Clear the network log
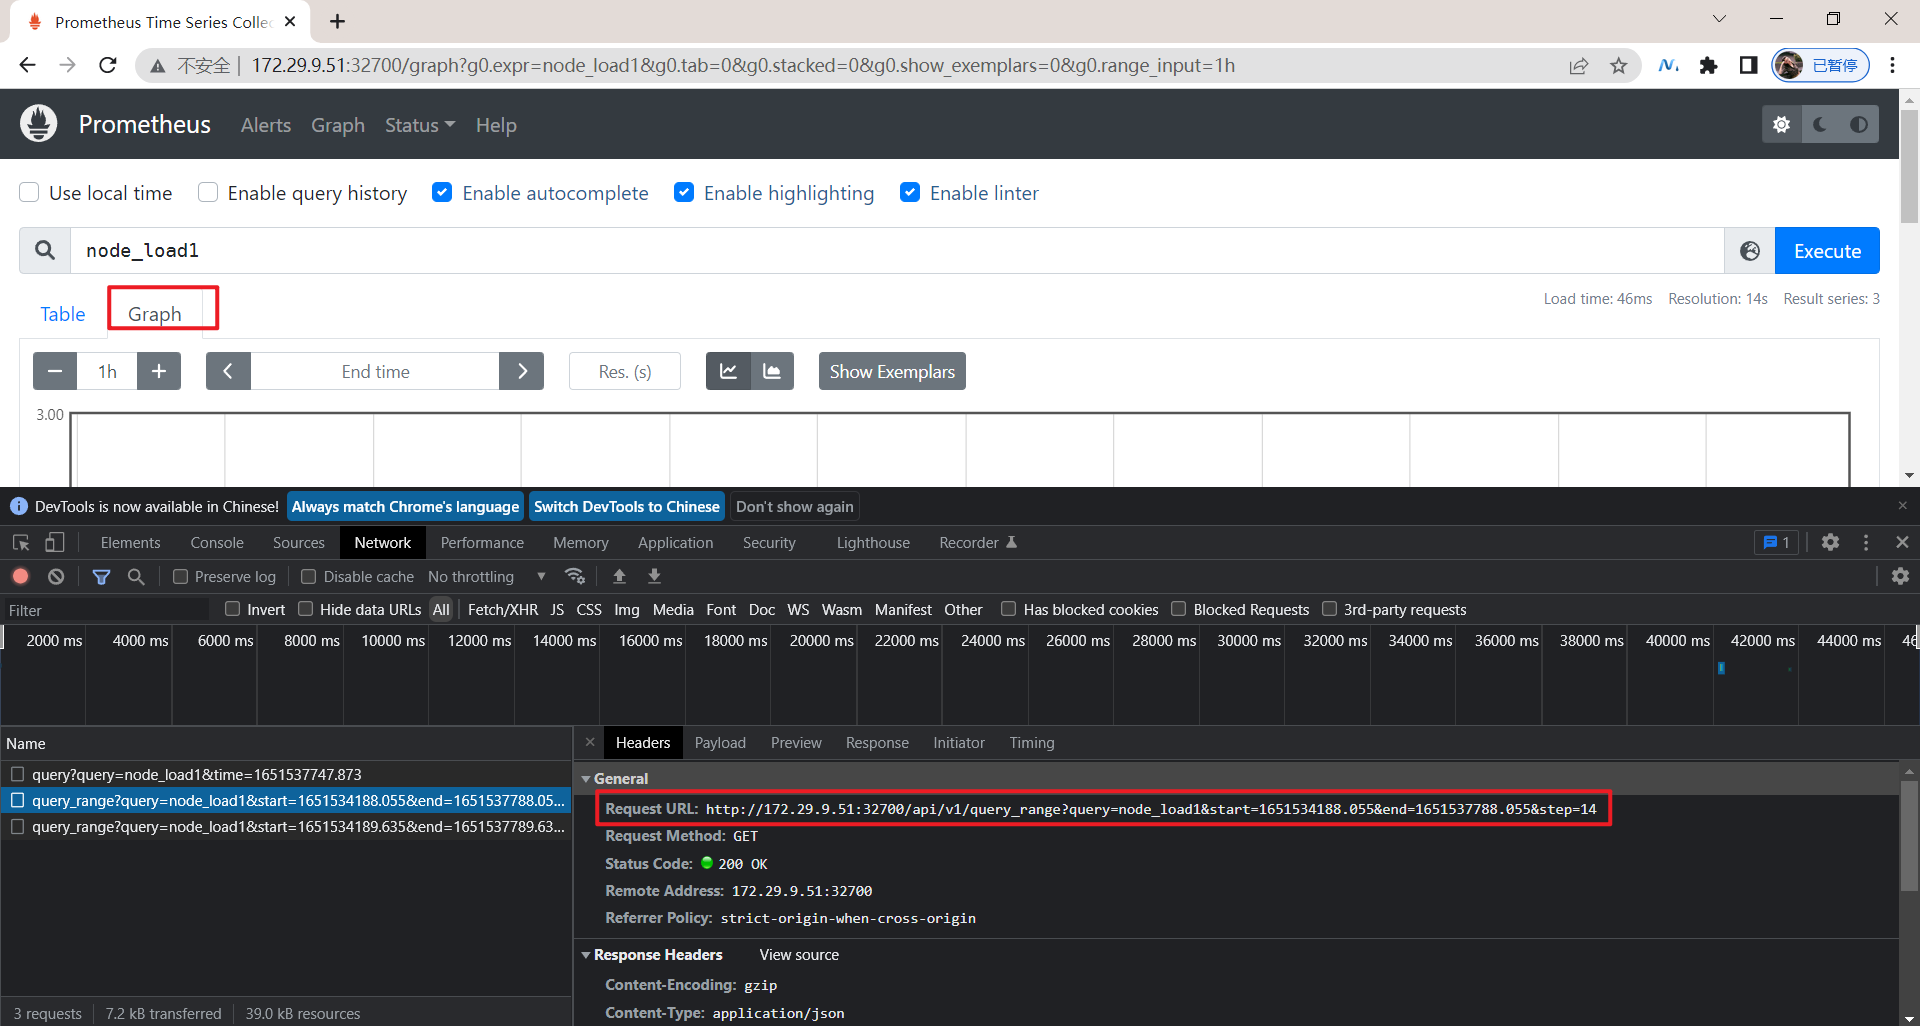 (56, 576)
